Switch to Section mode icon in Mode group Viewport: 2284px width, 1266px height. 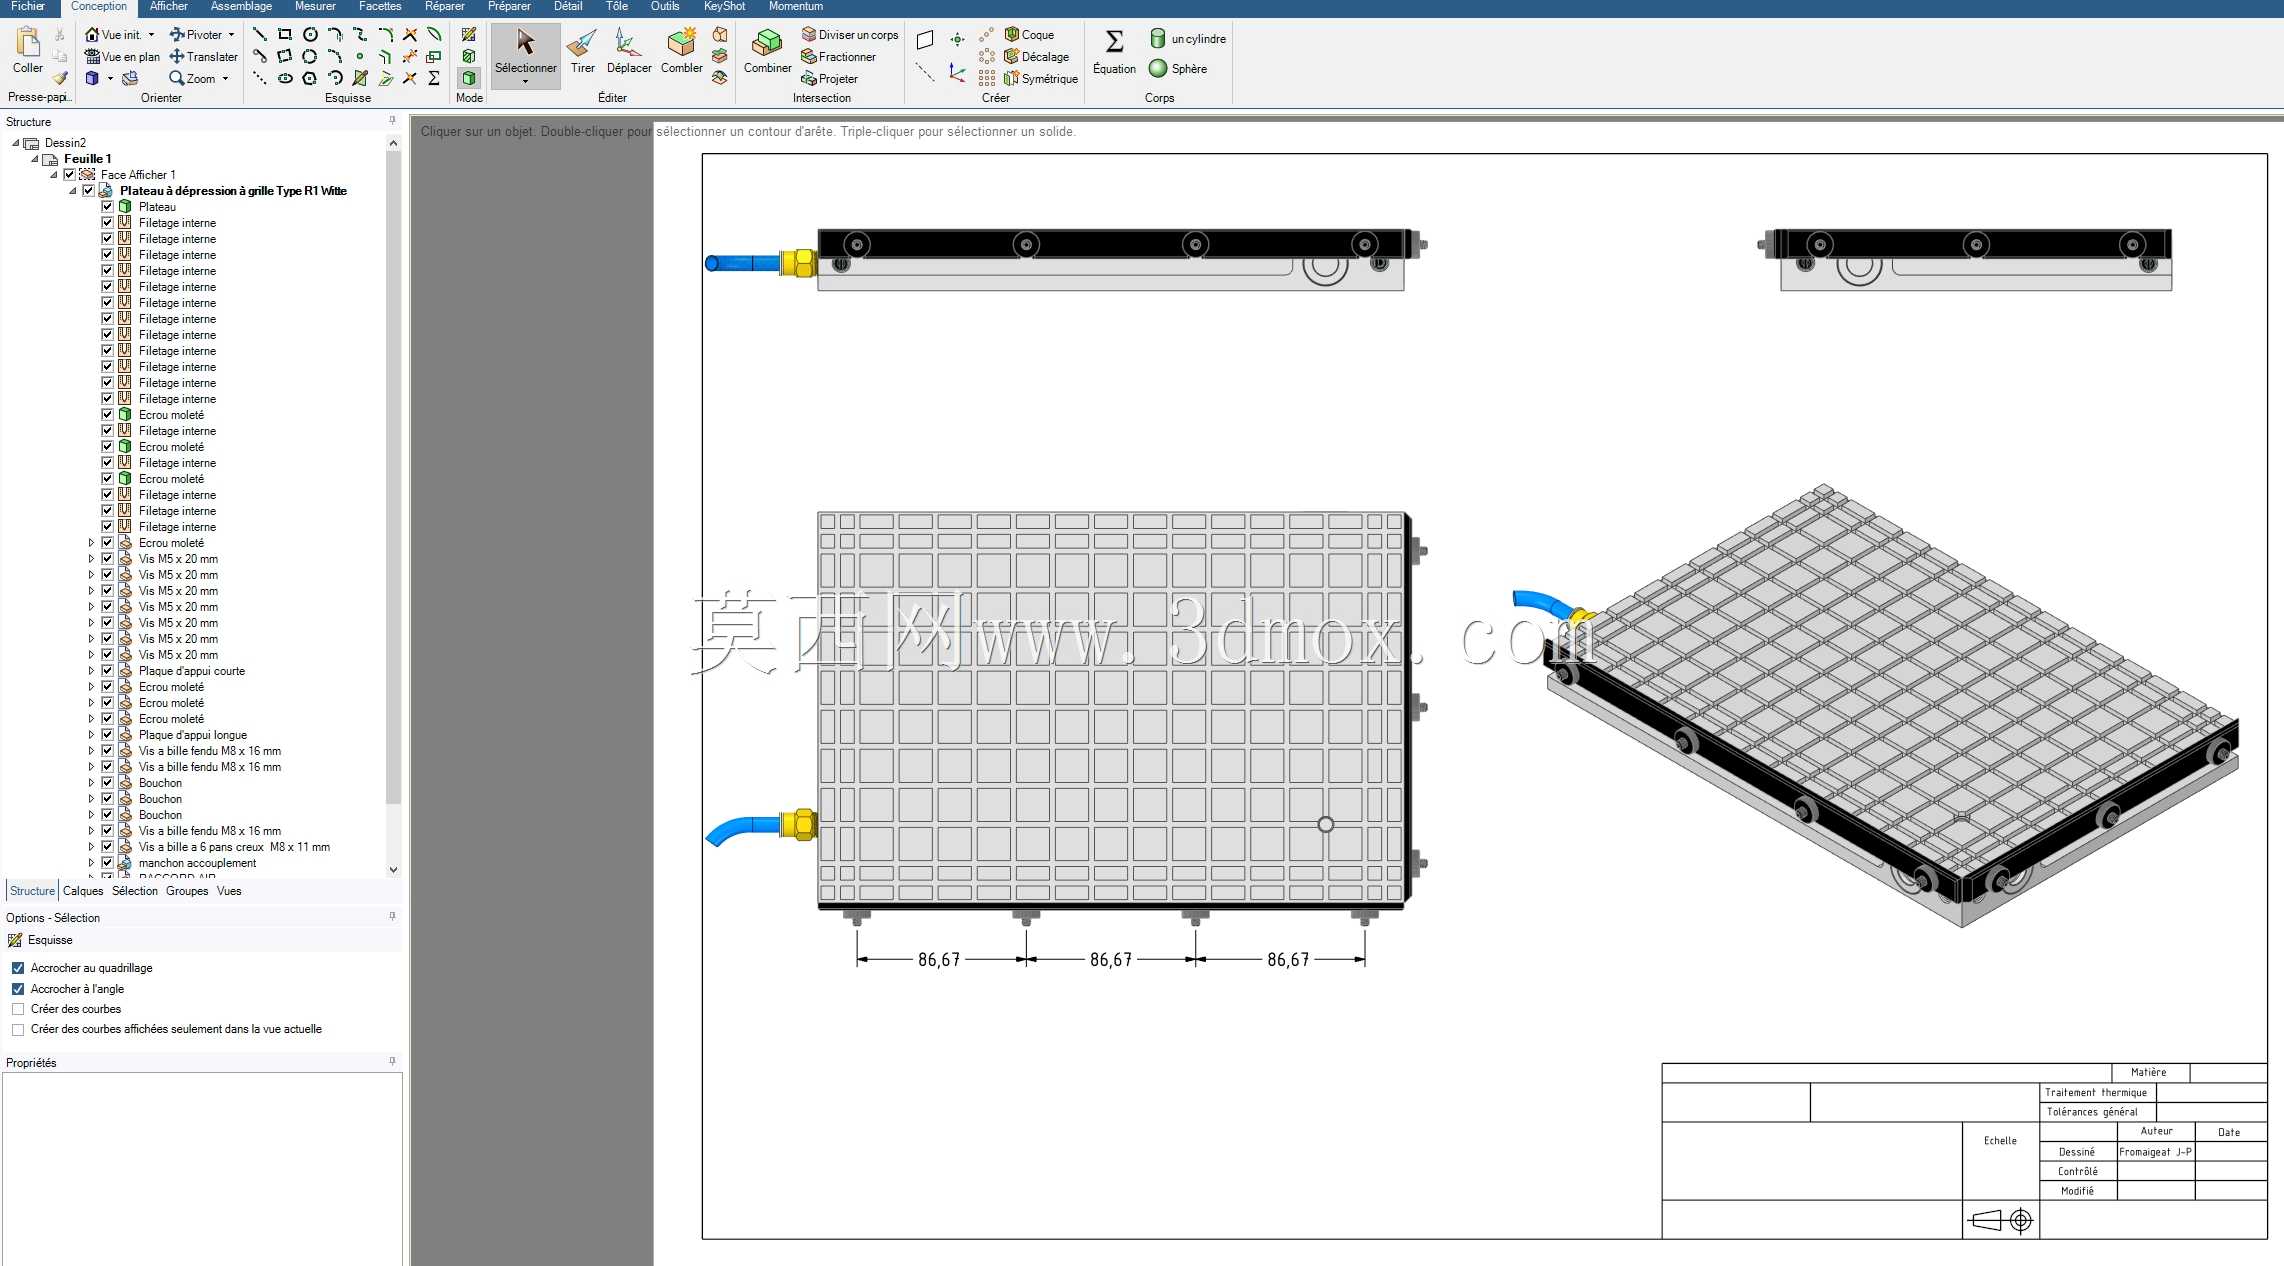469,57
